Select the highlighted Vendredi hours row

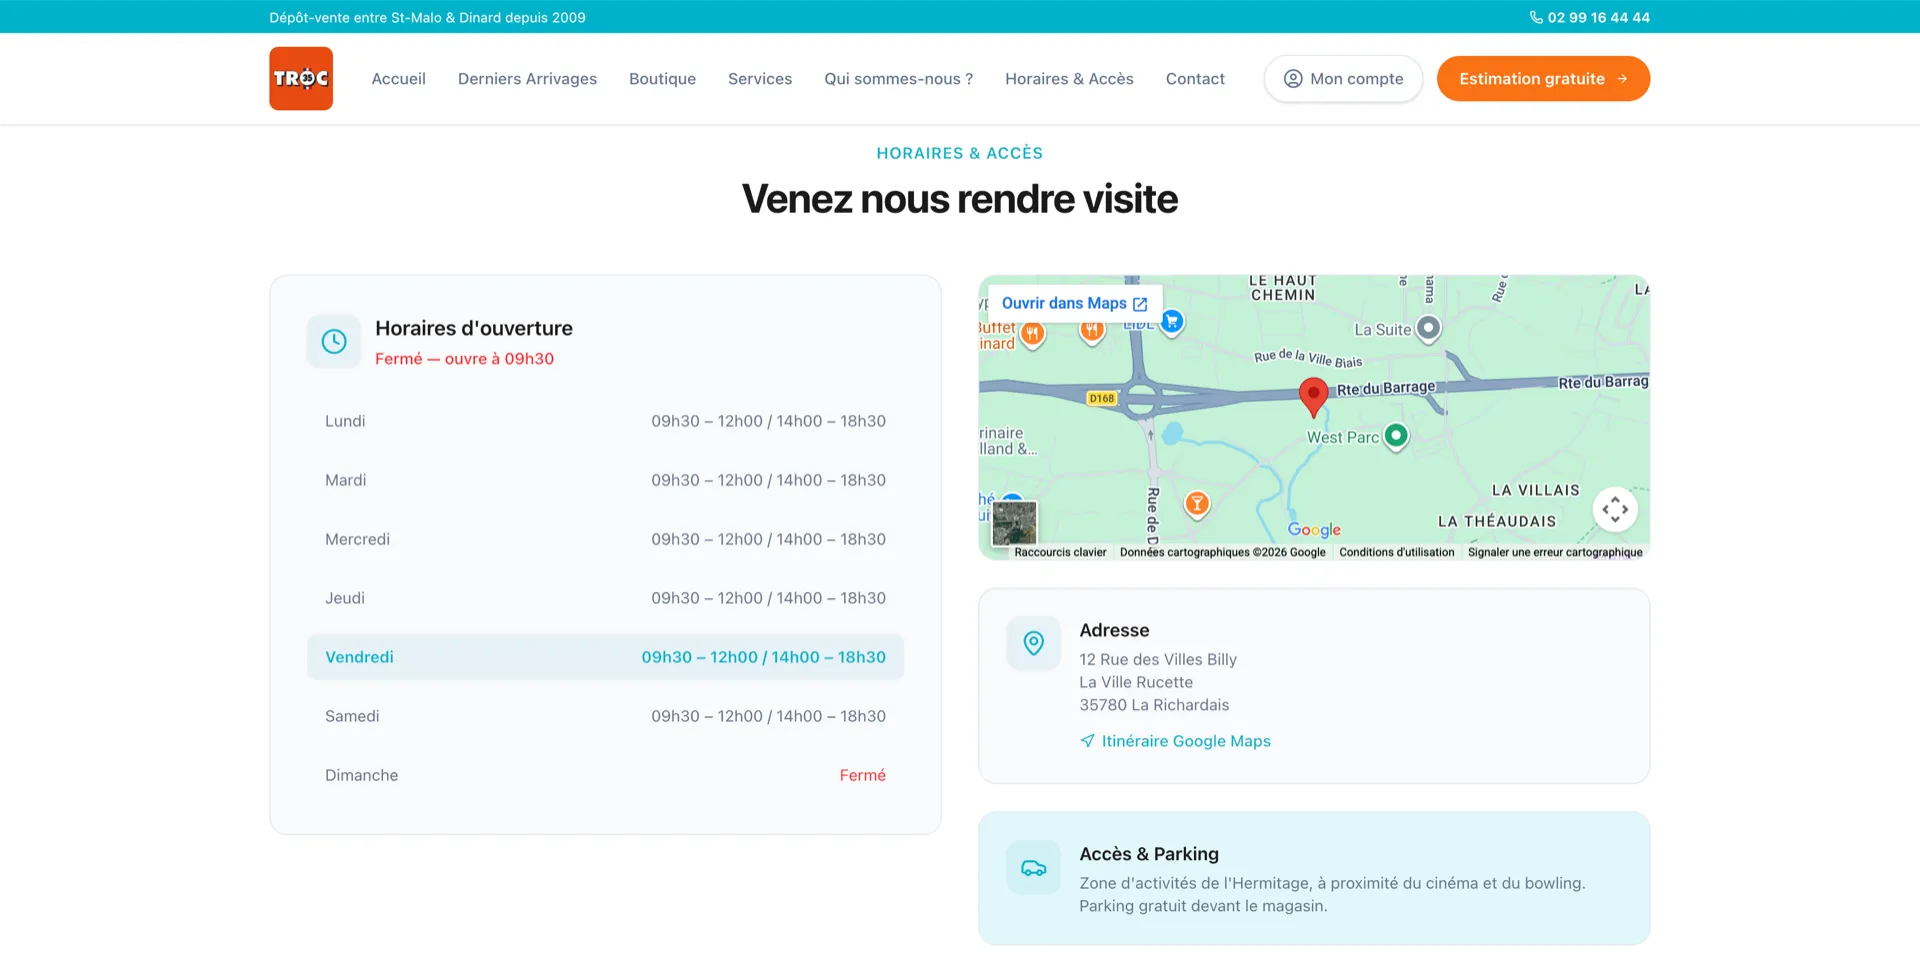pos(605,657)
